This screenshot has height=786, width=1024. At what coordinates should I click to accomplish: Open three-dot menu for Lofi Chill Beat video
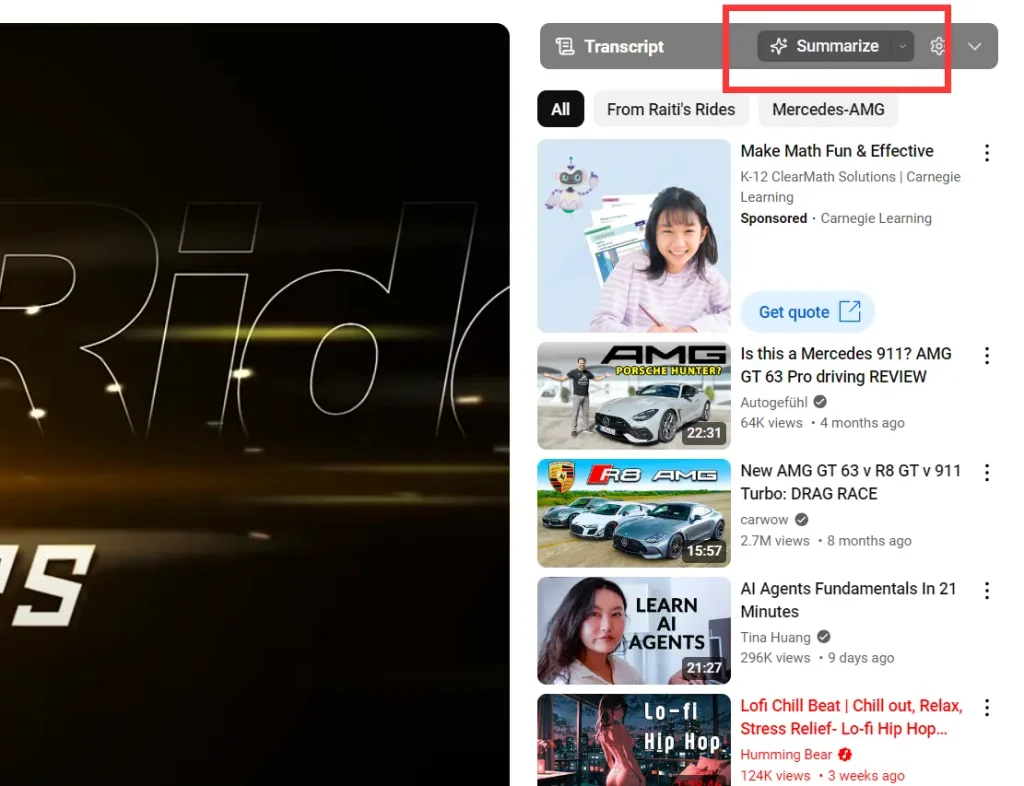[x=987, y=708]
